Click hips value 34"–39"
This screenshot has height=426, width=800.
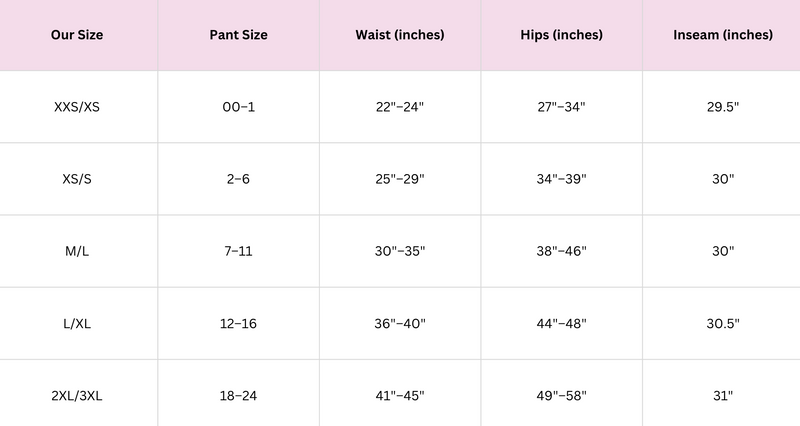561,179
